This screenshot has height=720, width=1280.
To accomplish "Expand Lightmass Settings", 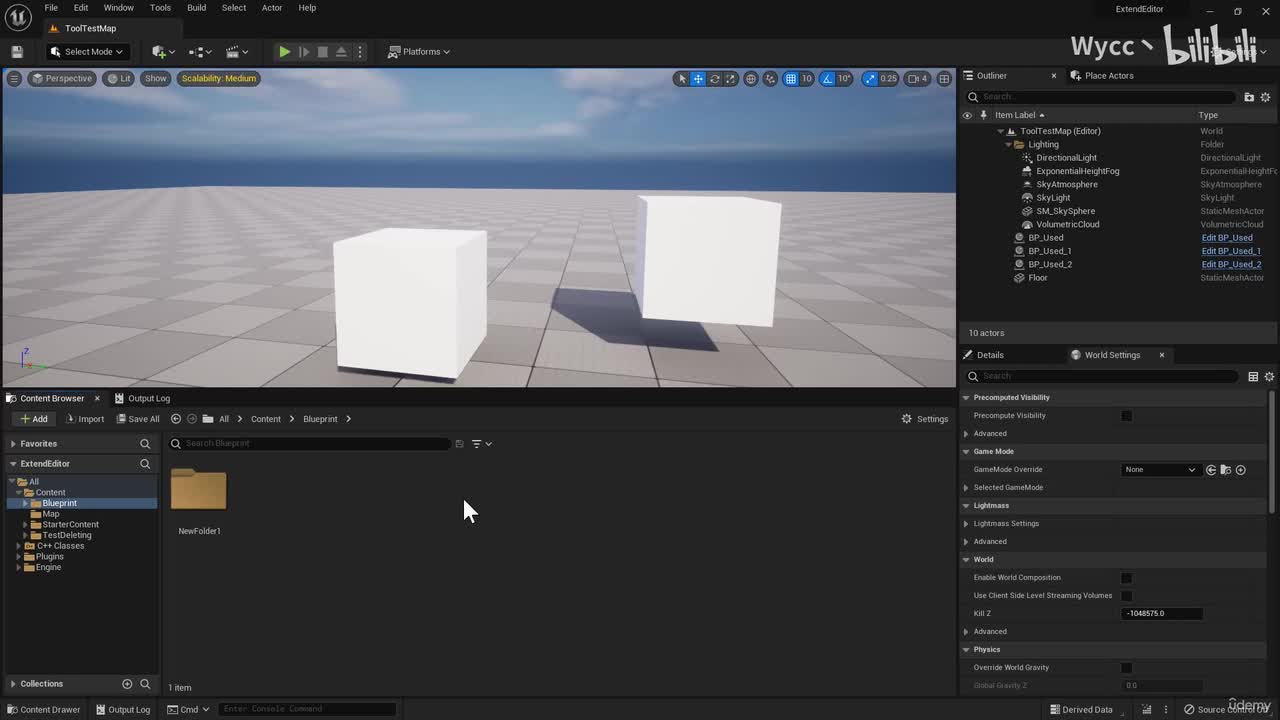I will (x=966, y=524).
